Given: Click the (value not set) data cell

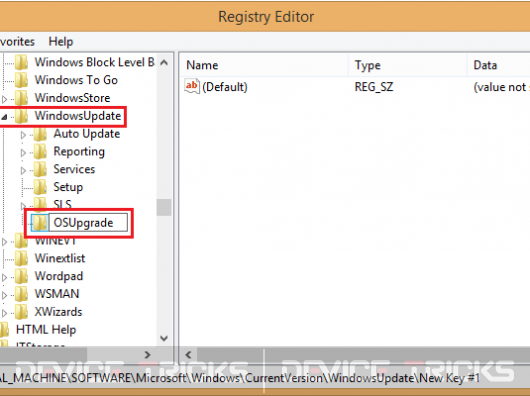Looking at the screenshot, I should [501, 87].
